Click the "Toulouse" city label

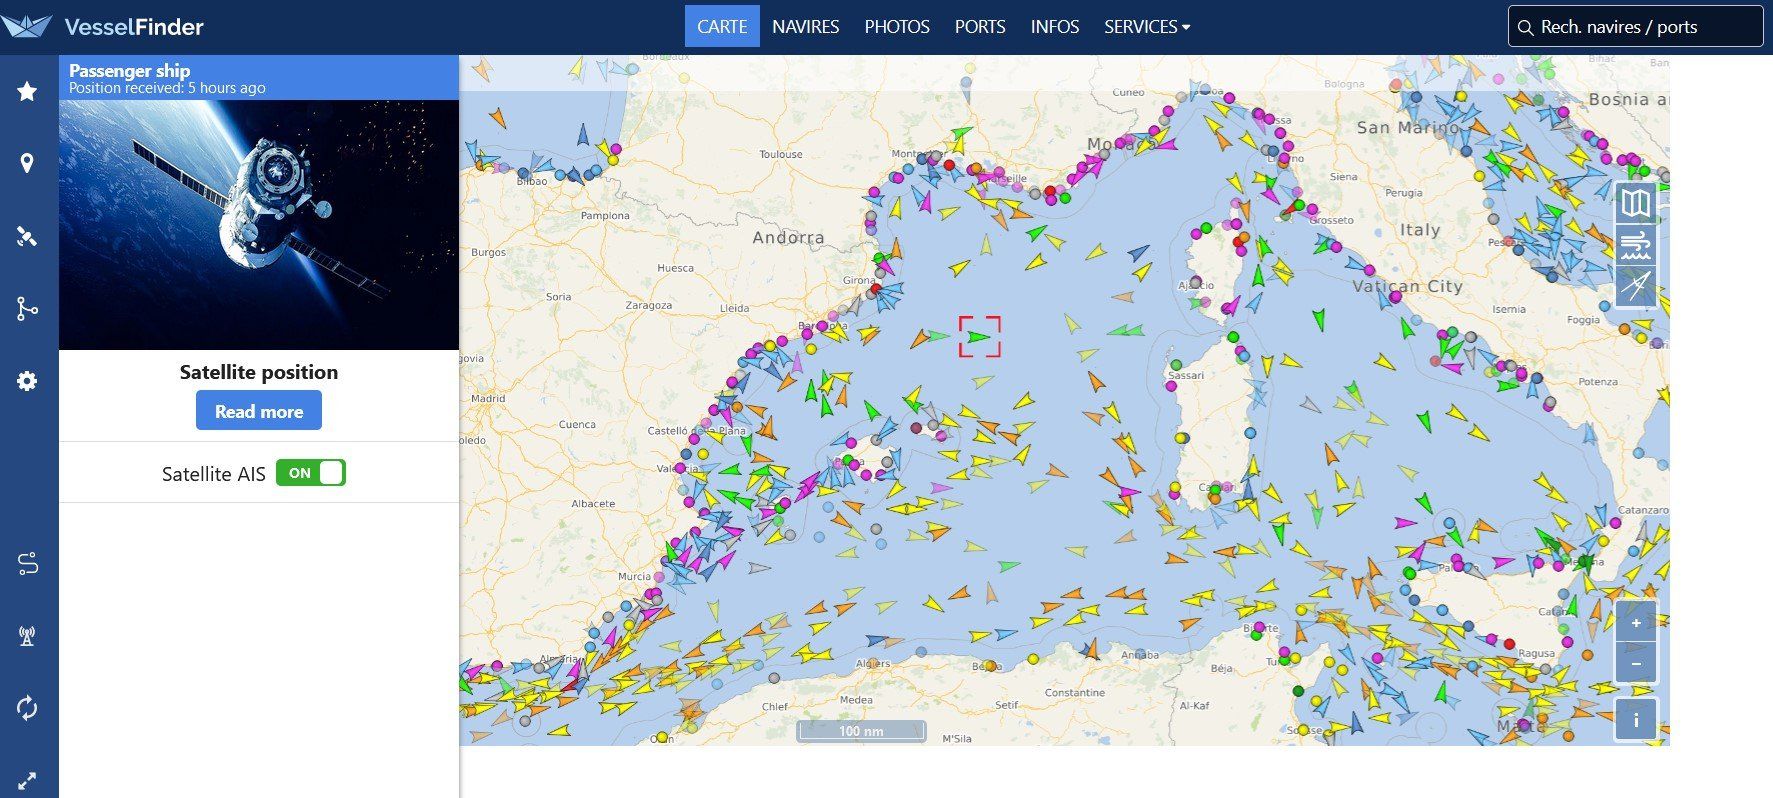point(781,154)
